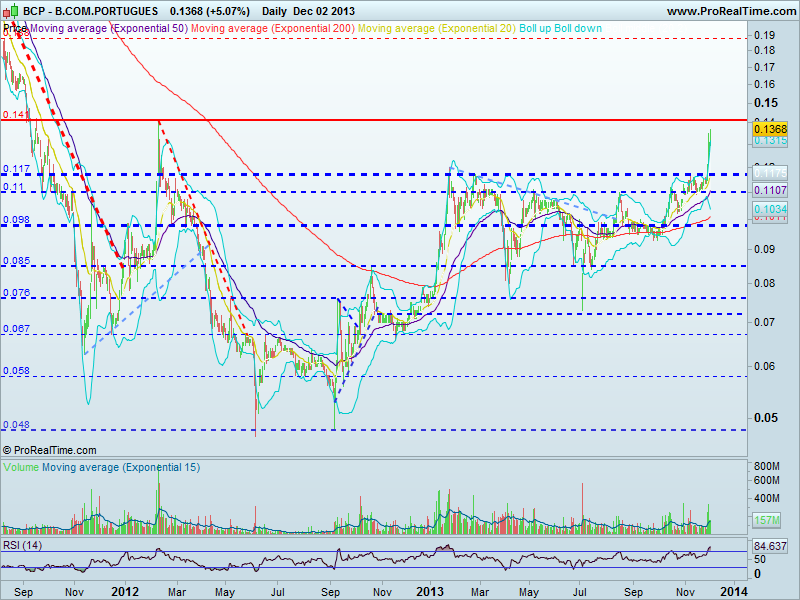Viewport: 800px width, 600px height.
Task: Click the cyan 0.1034 value tag
Action: pos(770,209)
